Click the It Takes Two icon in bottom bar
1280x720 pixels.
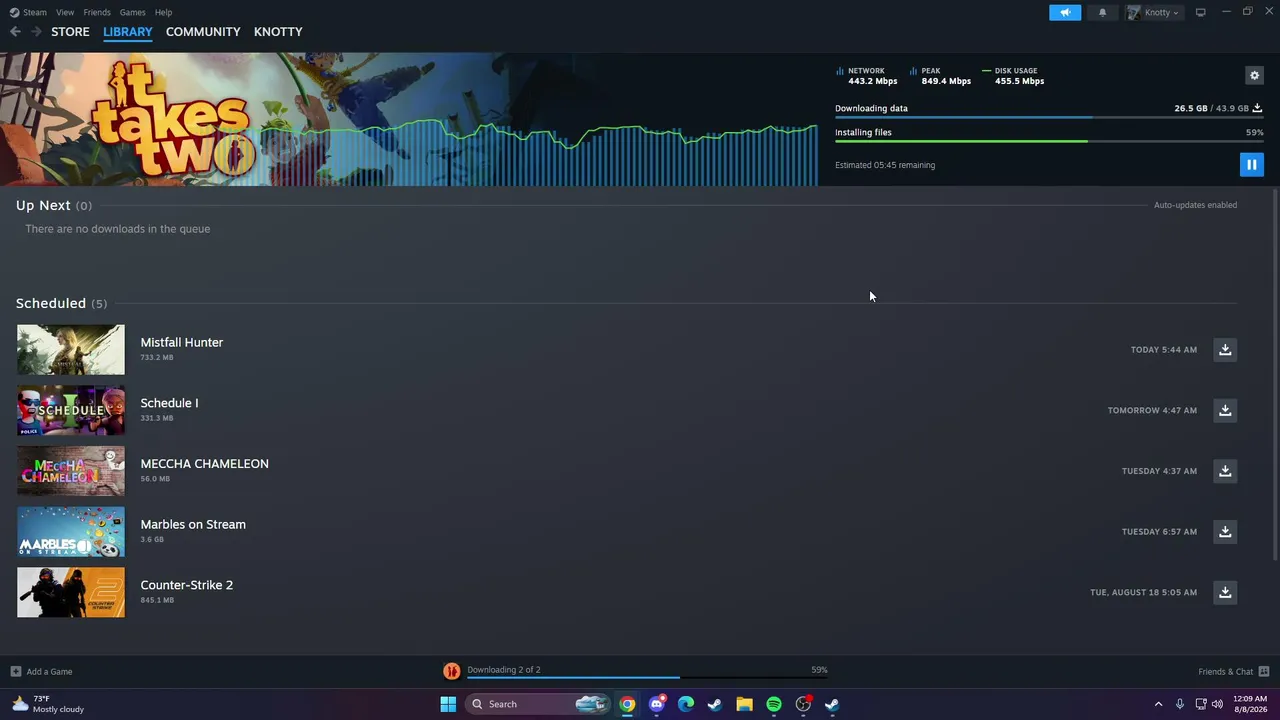451,671
